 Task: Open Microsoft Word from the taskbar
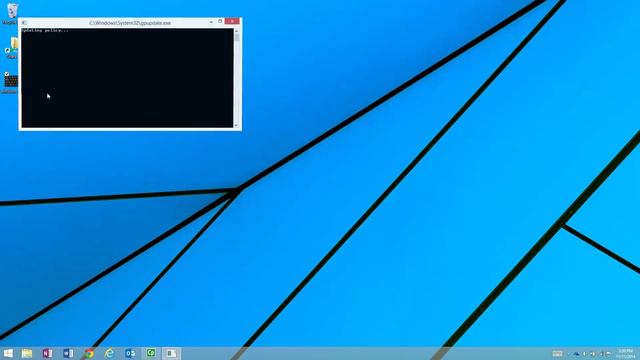(x=68, y=353)
